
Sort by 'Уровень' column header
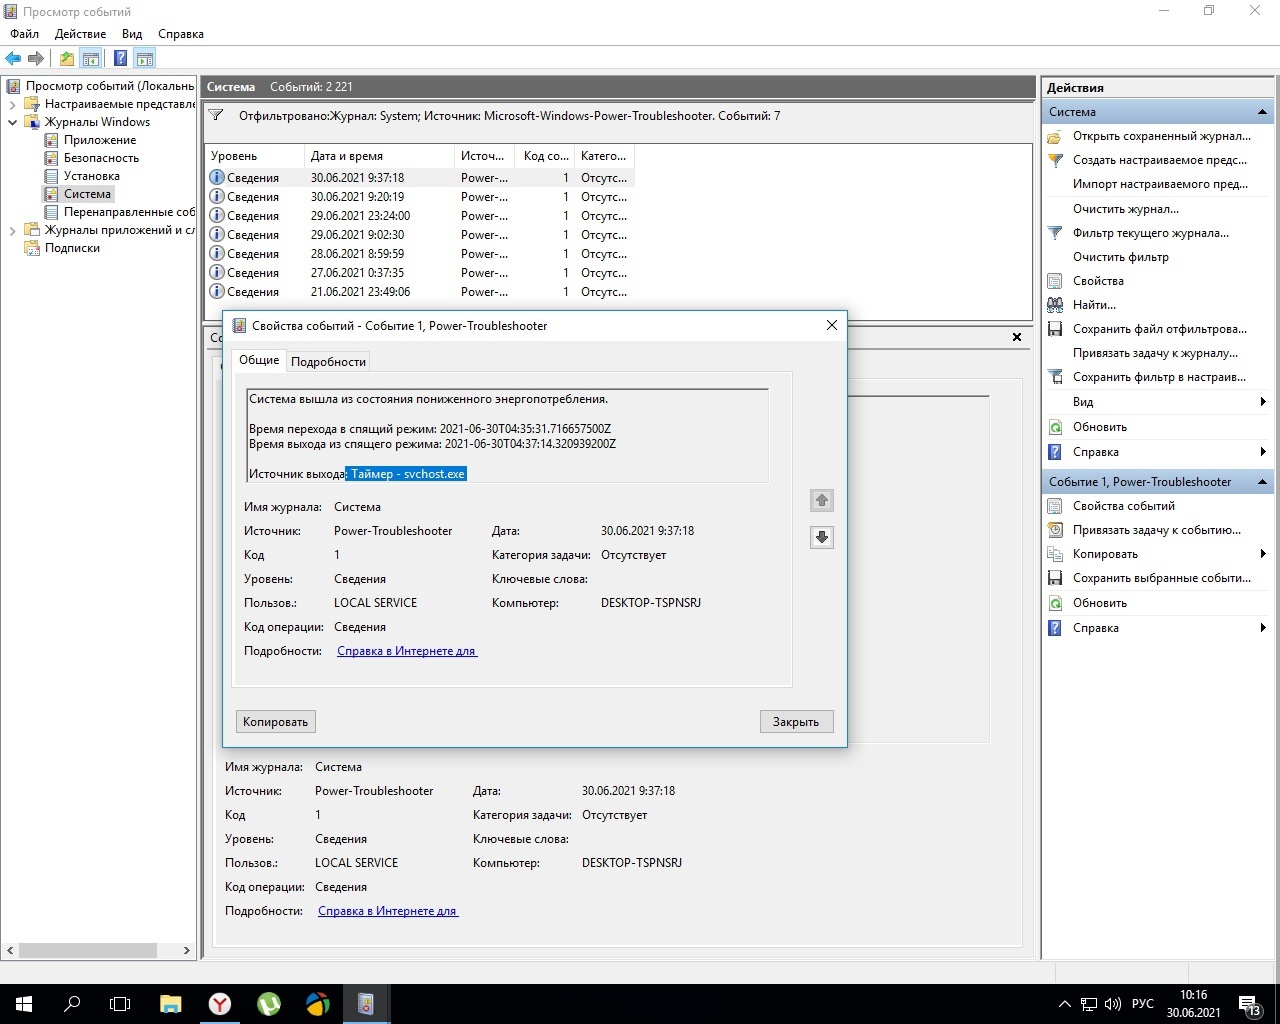click(x=255, y=156)
